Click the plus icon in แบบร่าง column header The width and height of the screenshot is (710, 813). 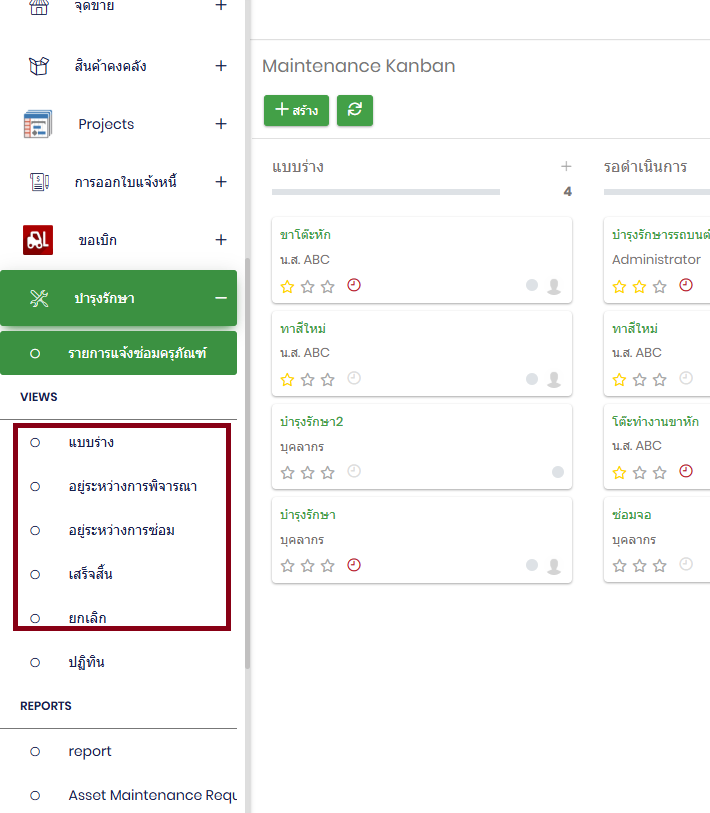pyautogui.click(x=566, y=166)
